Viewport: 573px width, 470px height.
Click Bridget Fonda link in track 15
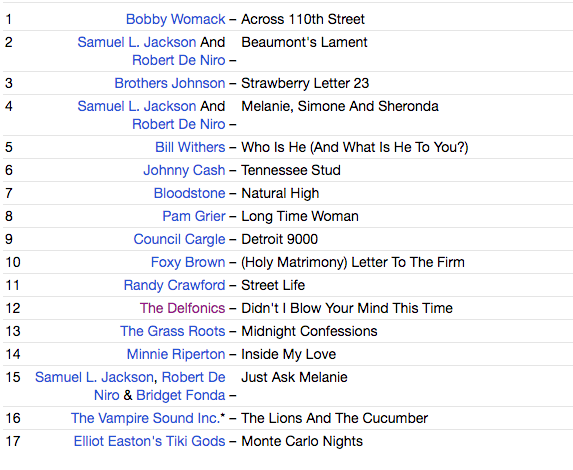[x=181, y=395]
